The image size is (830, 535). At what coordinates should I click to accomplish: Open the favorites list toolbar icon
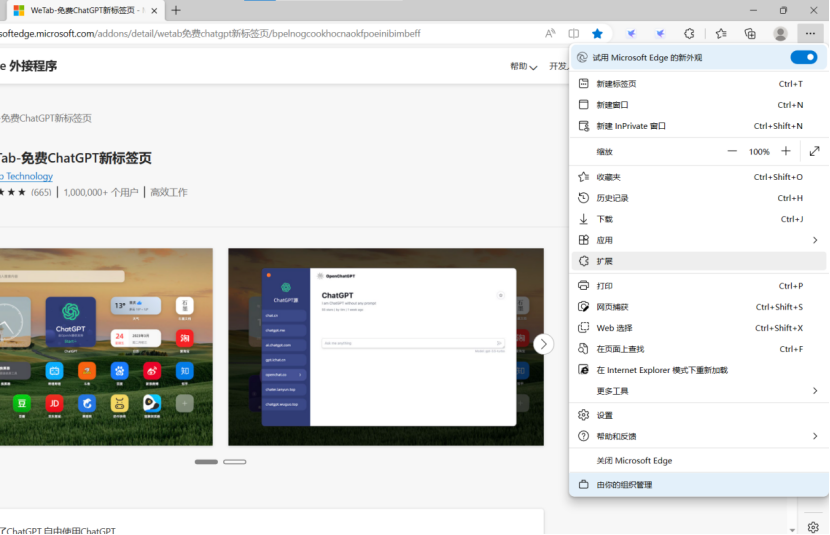721,34
